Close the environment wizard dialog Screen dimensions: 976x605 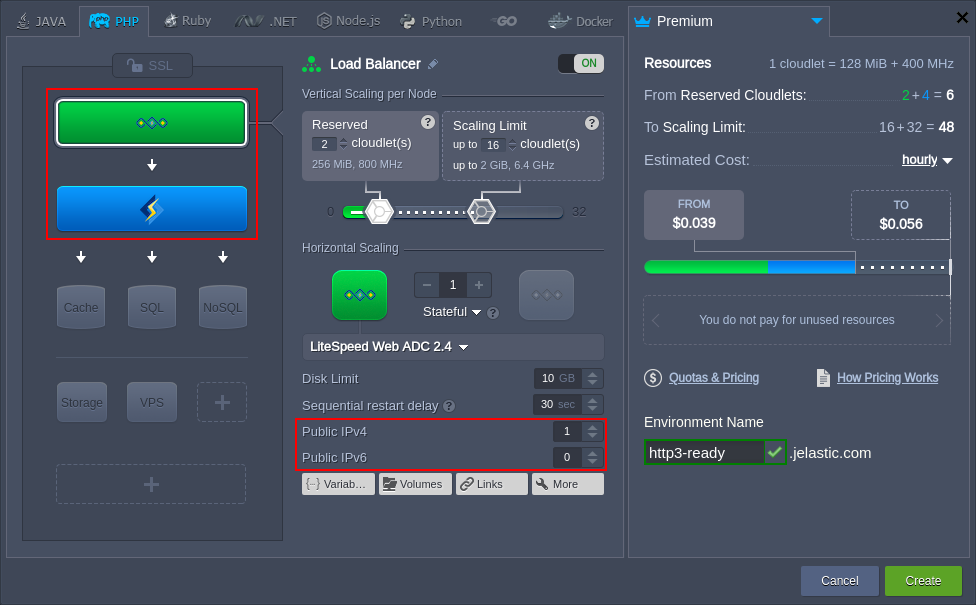(962, 17)
